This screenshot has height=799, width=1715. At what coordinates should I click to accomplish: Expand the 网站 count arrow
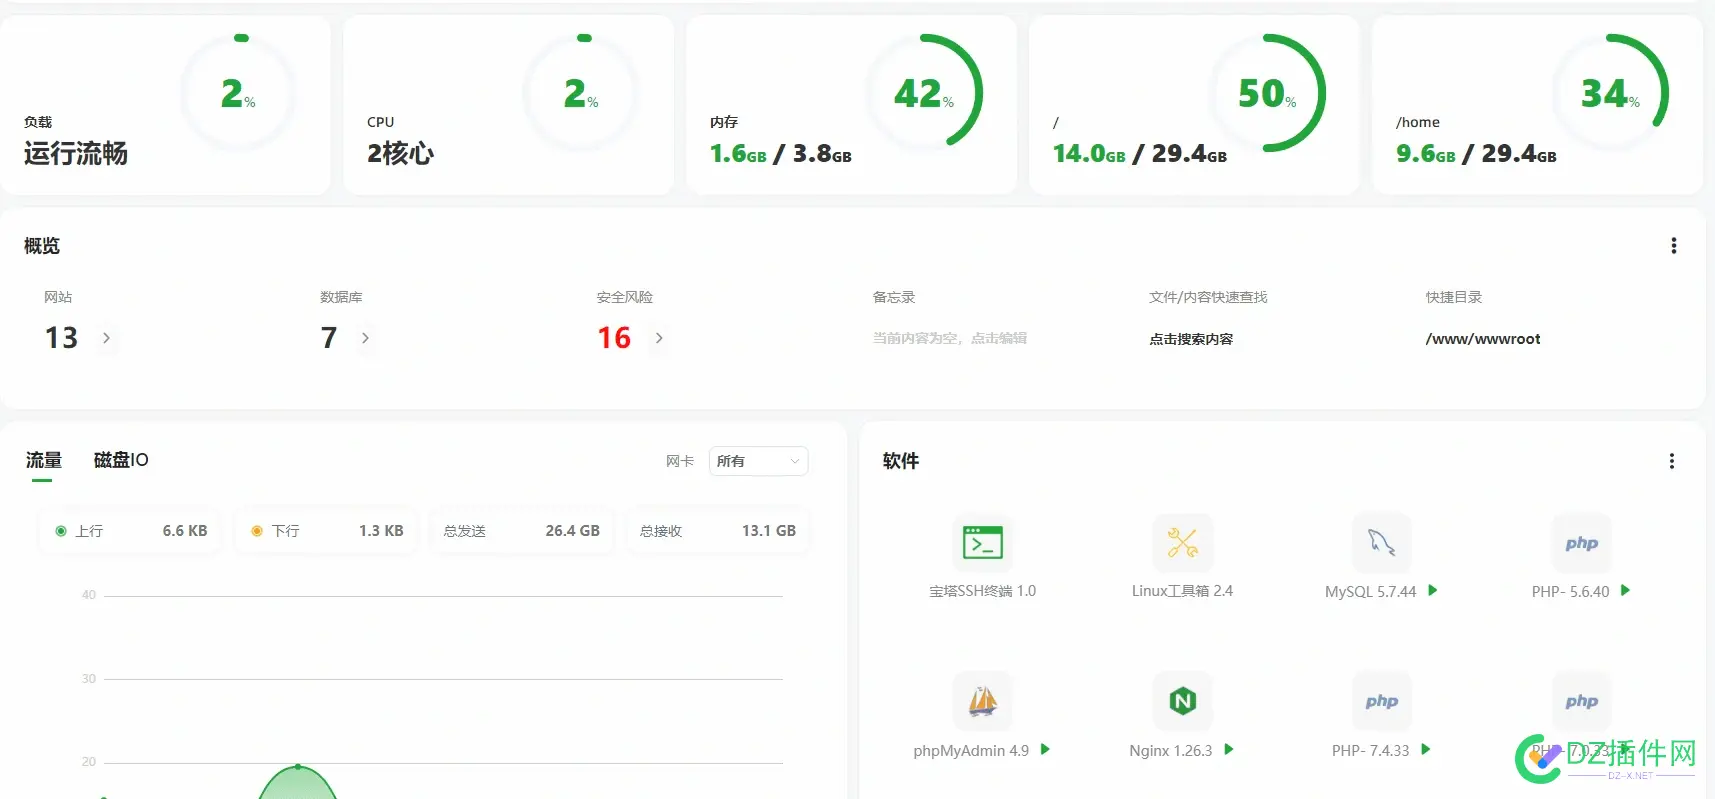pyautogui.click(x=106, y=338)
